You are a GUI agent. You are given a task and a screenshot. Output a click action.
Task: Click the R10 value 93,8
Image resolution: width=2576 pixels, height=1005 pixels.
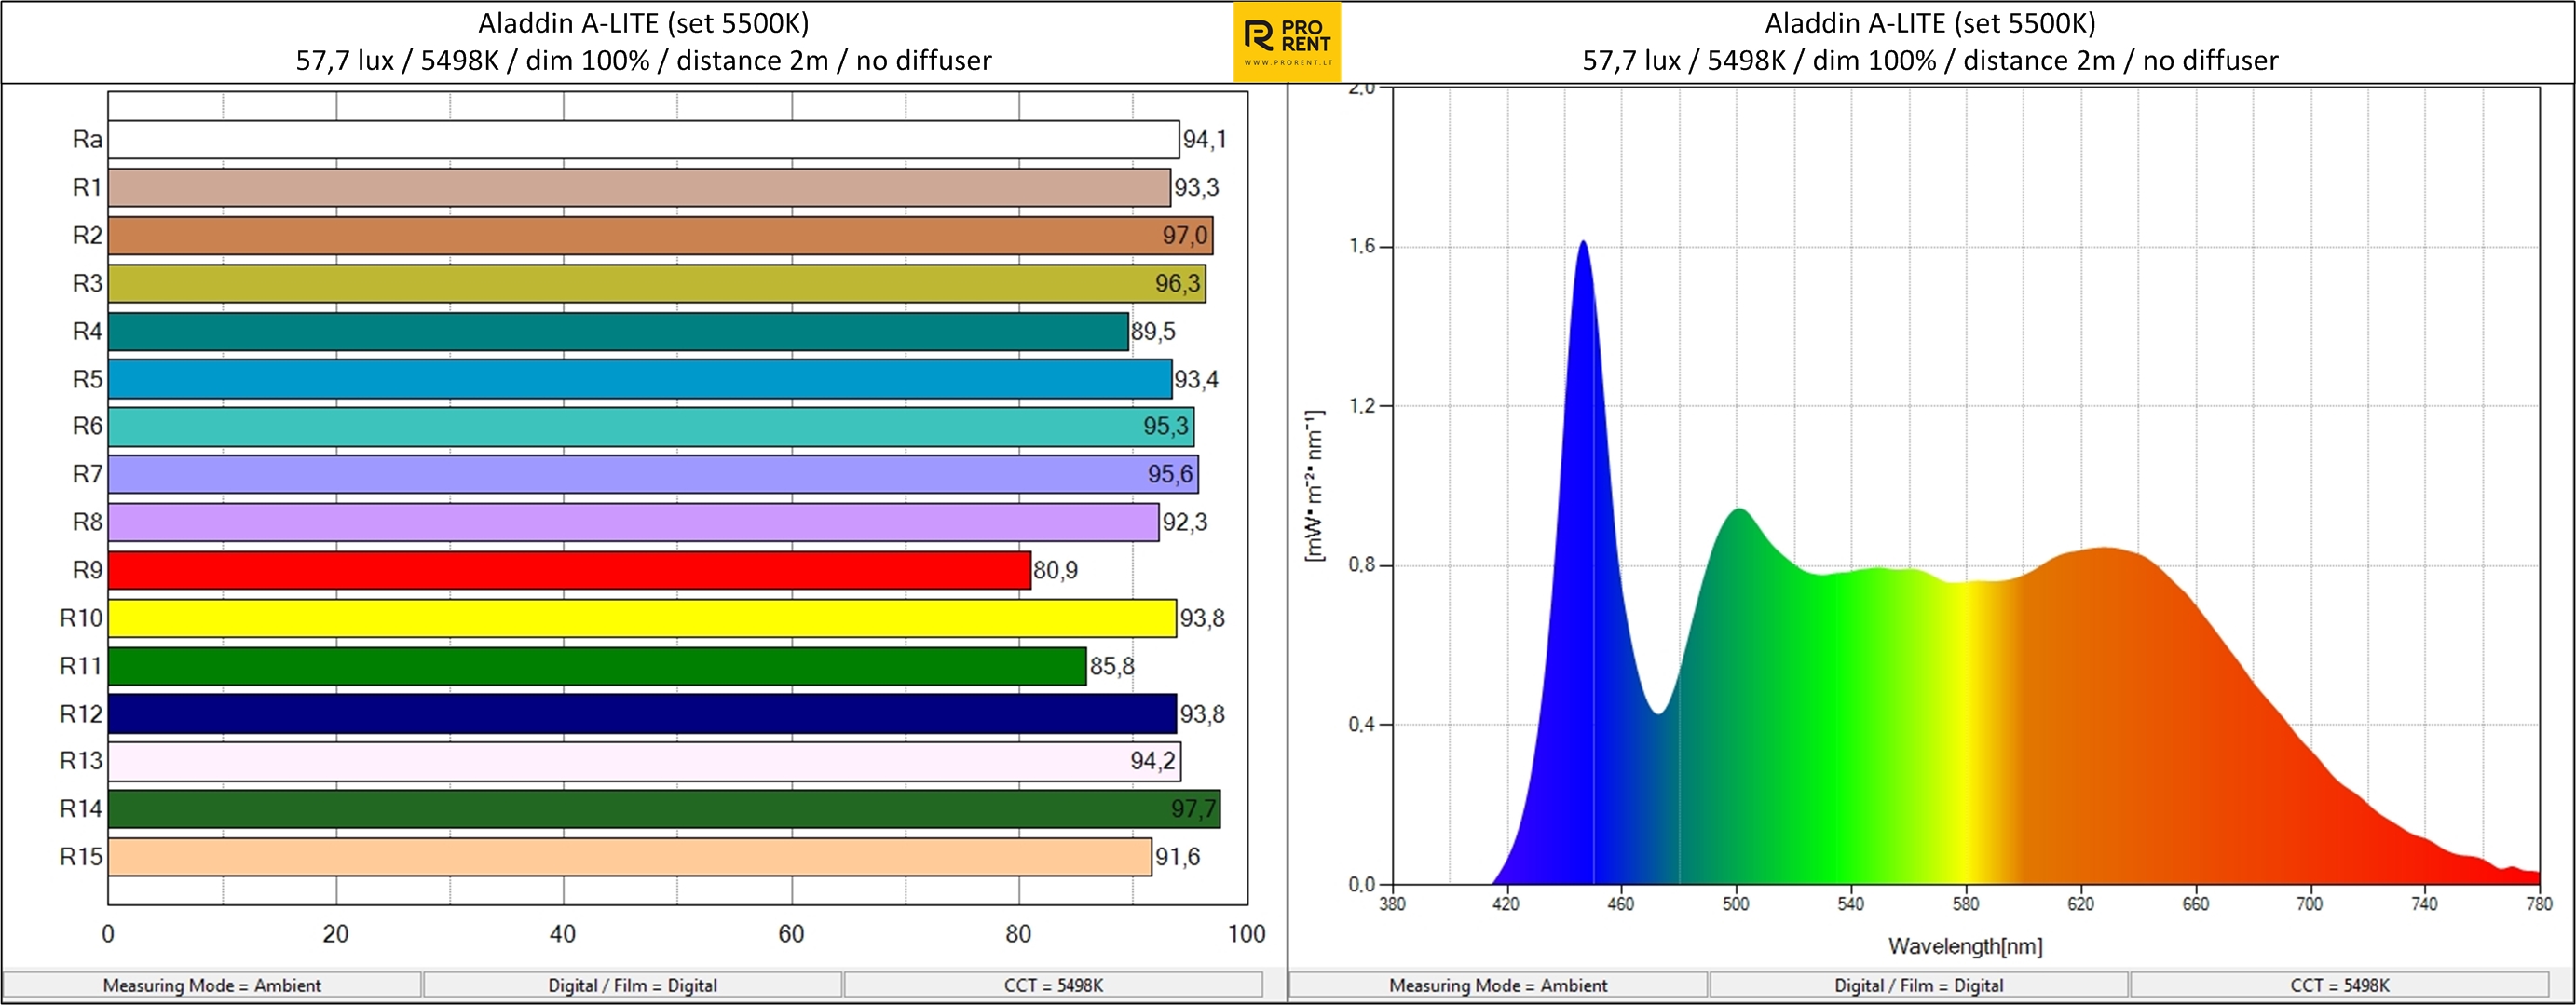[1202, 619]
